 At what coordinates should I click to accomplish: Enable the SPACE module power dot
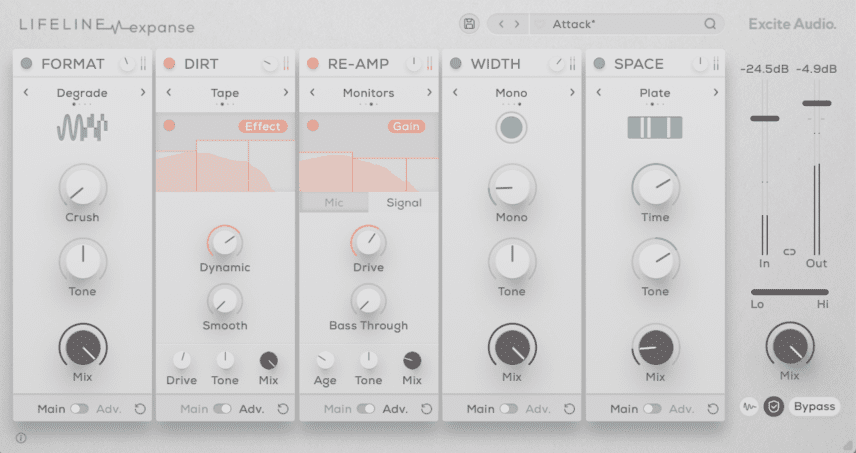point(599,63)
